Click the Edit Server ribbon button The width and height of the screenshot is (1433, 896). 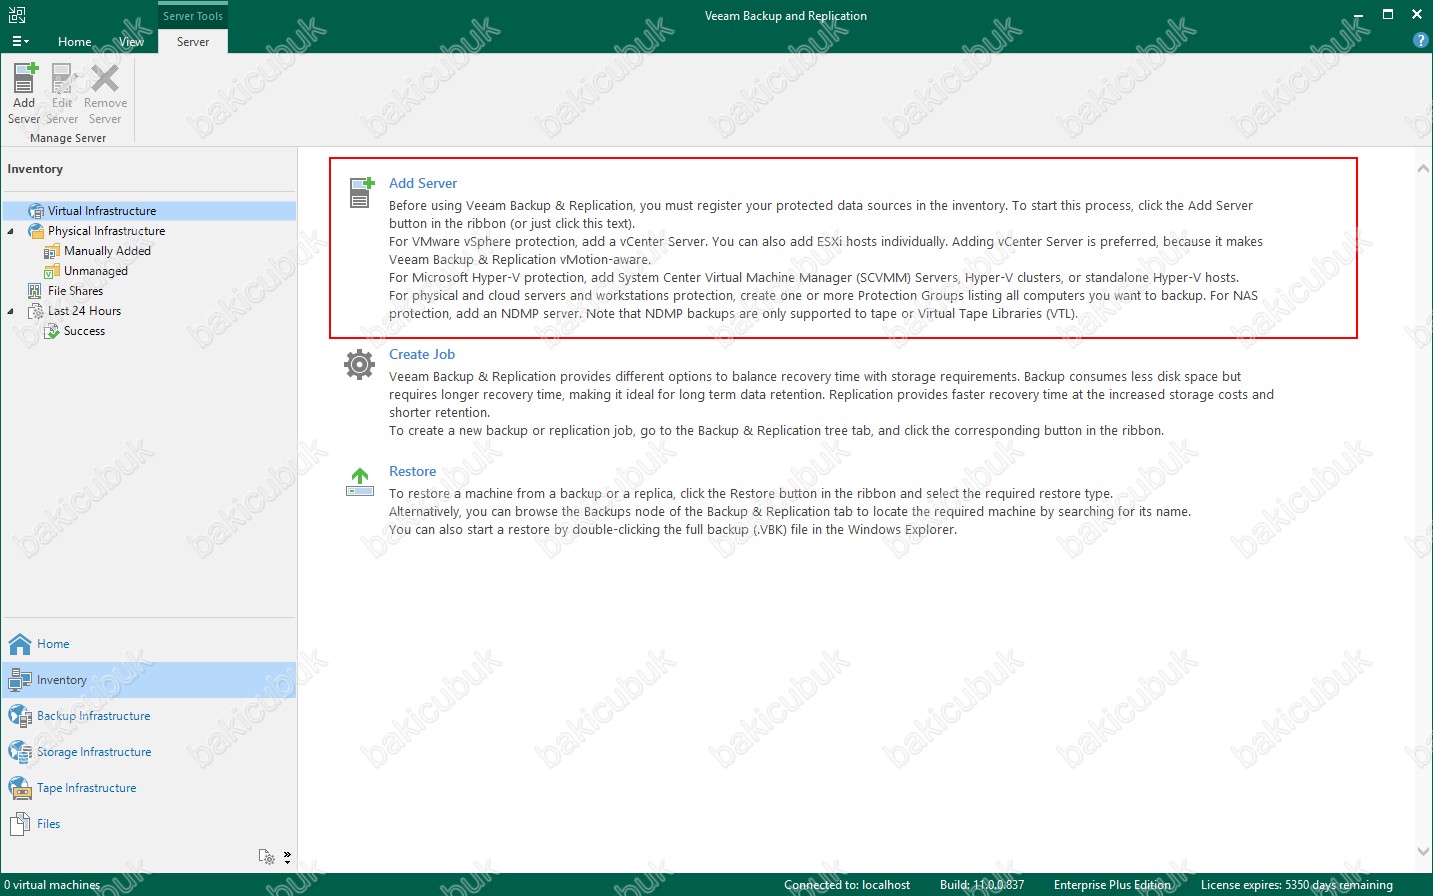[x=62, y=93]
